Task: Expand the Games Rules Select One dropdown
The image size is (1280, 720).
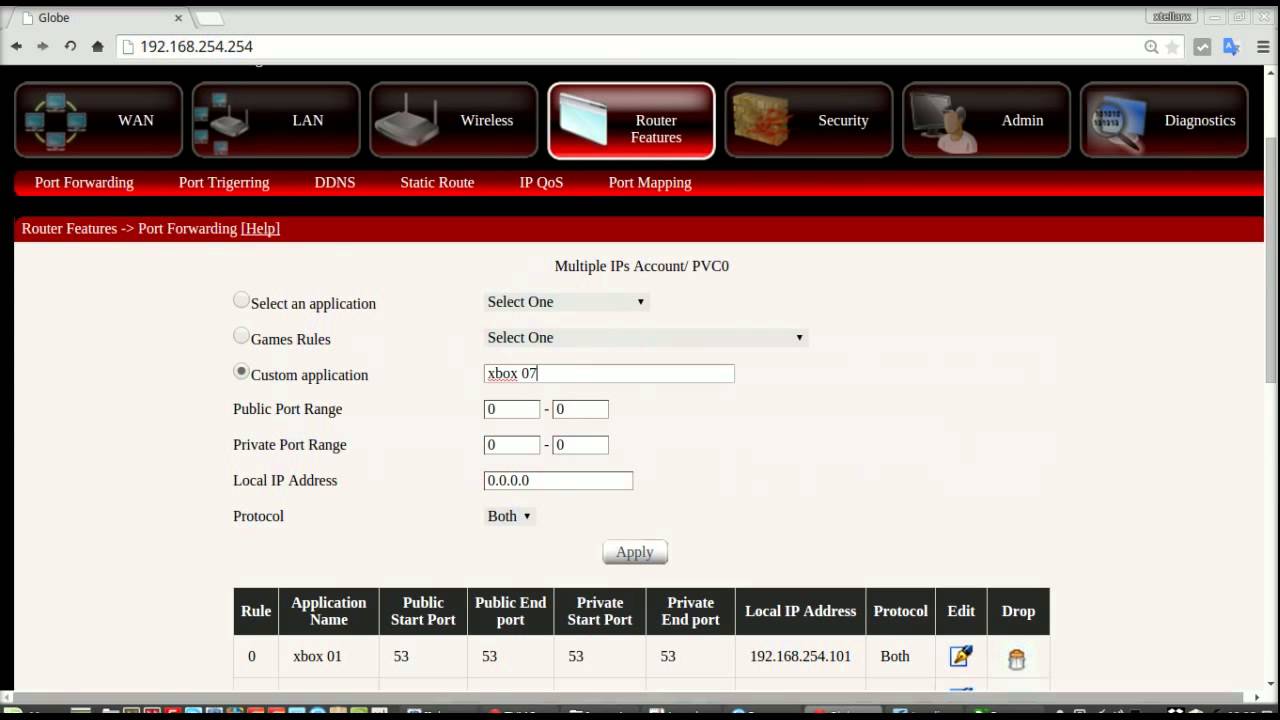Action: (x=646, y=338)
